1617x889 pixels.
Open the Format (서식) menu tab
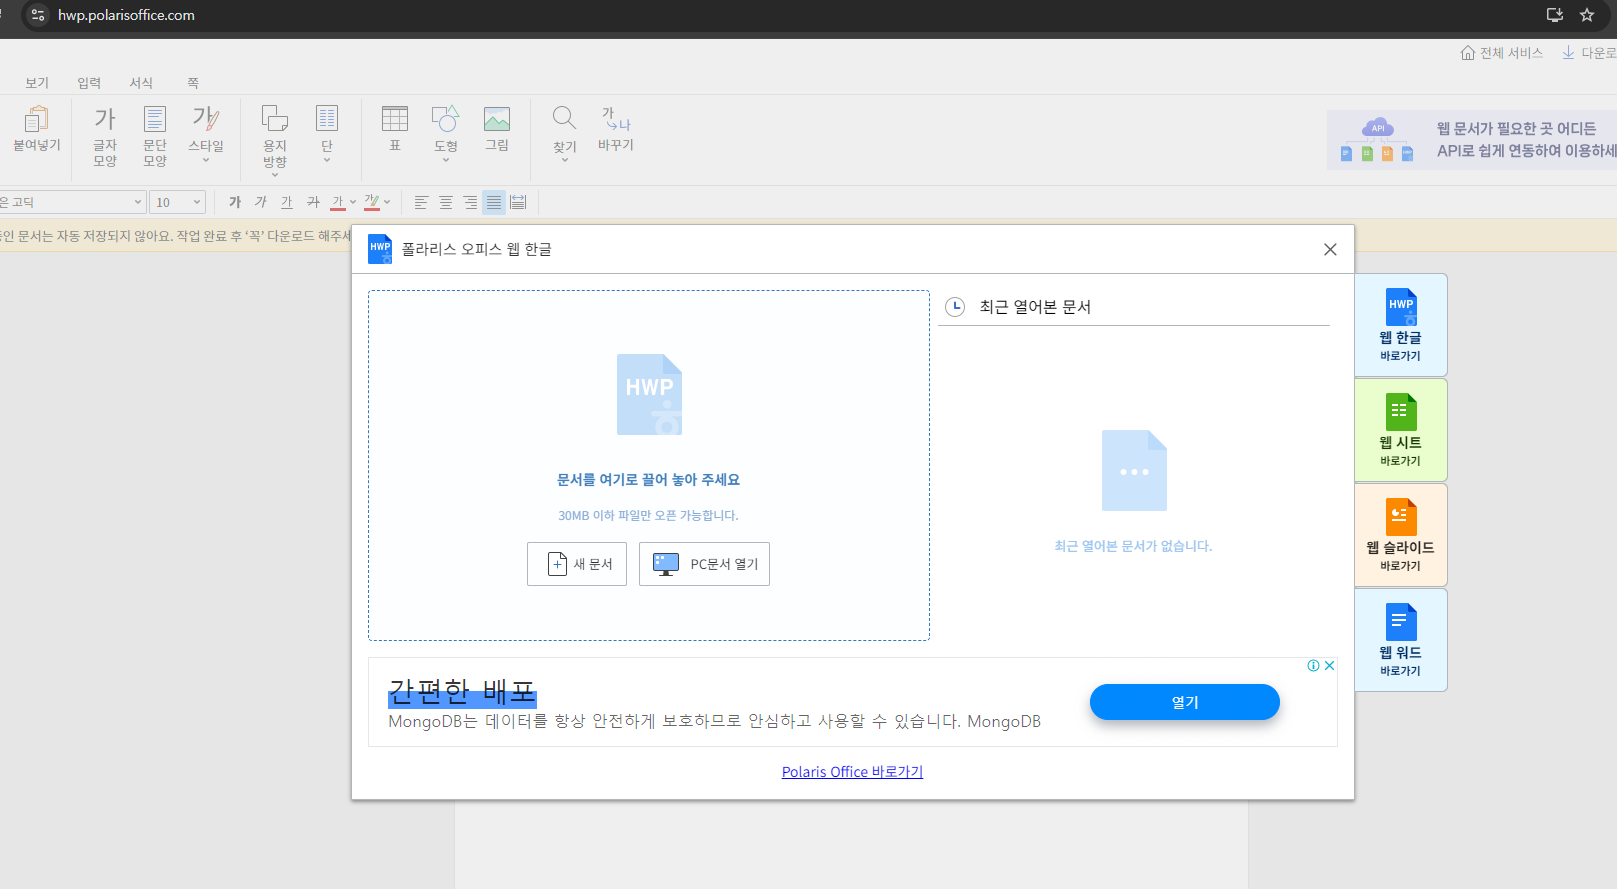(x=141, y=83)
